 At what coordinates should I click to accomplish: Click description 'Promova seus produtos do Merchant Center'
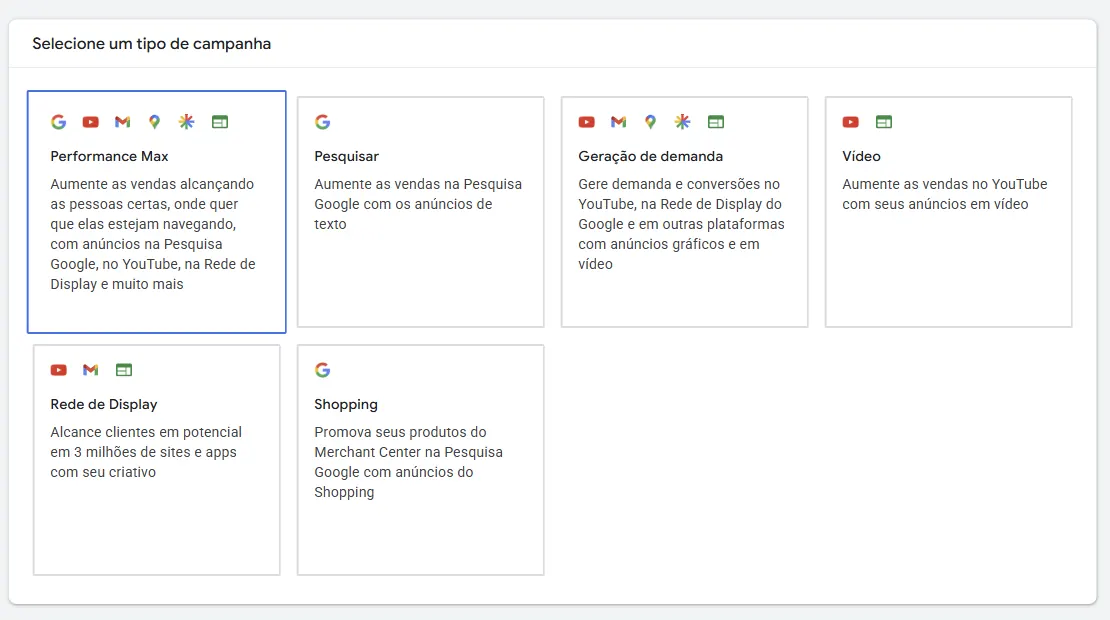408,461
